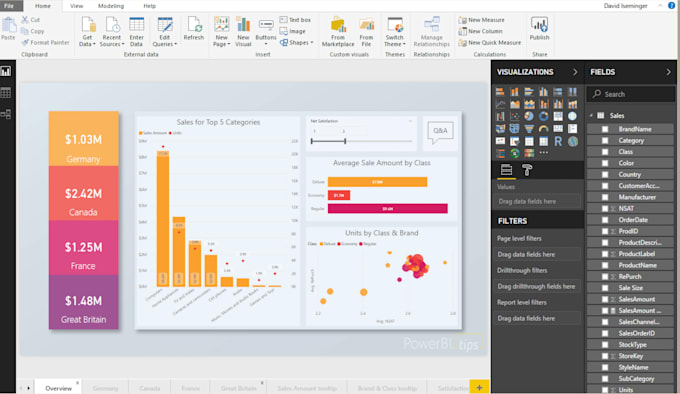Select the pie chart visual
This screenshot has width=680, height=394.
click(x=529, y=116)
